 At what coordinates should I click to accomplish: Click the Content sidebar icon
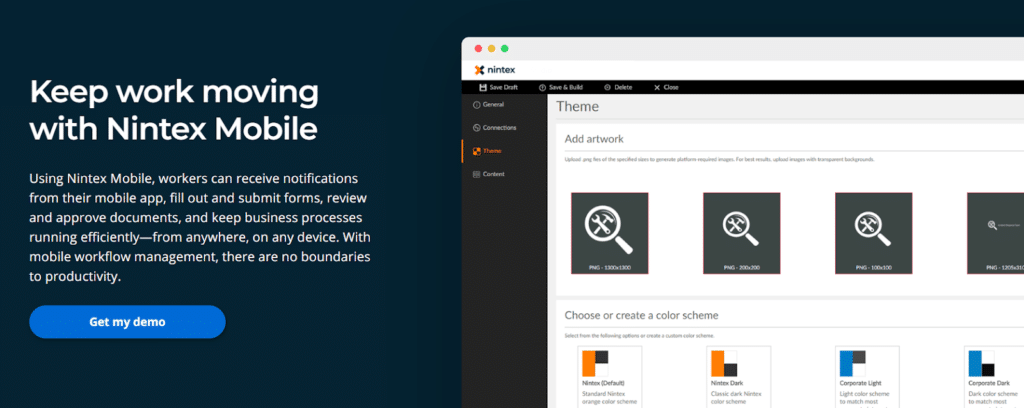477,174
